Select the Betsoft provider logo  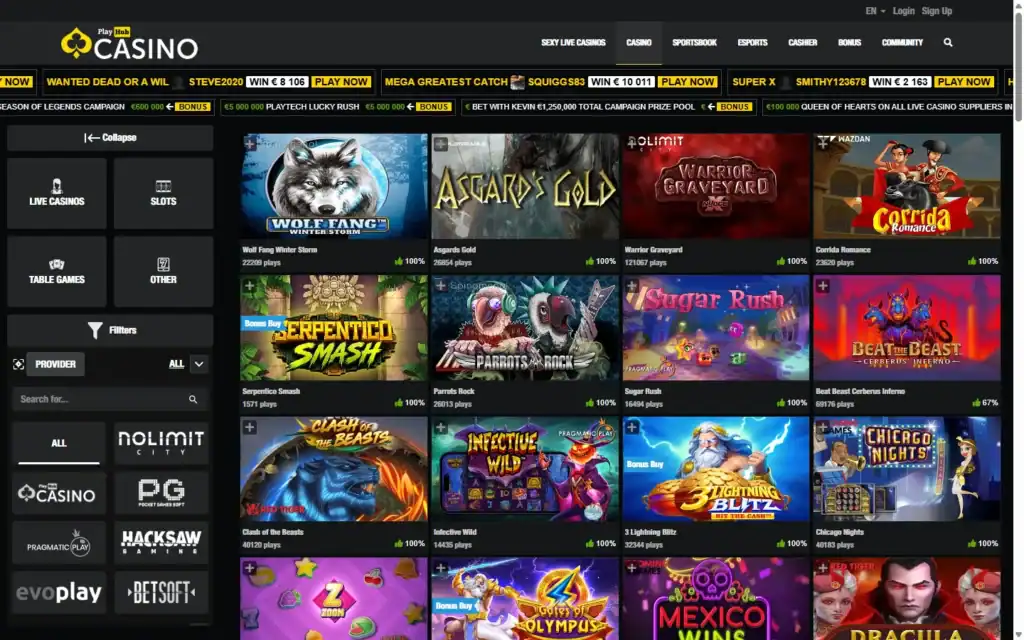[x=161, y=593]
